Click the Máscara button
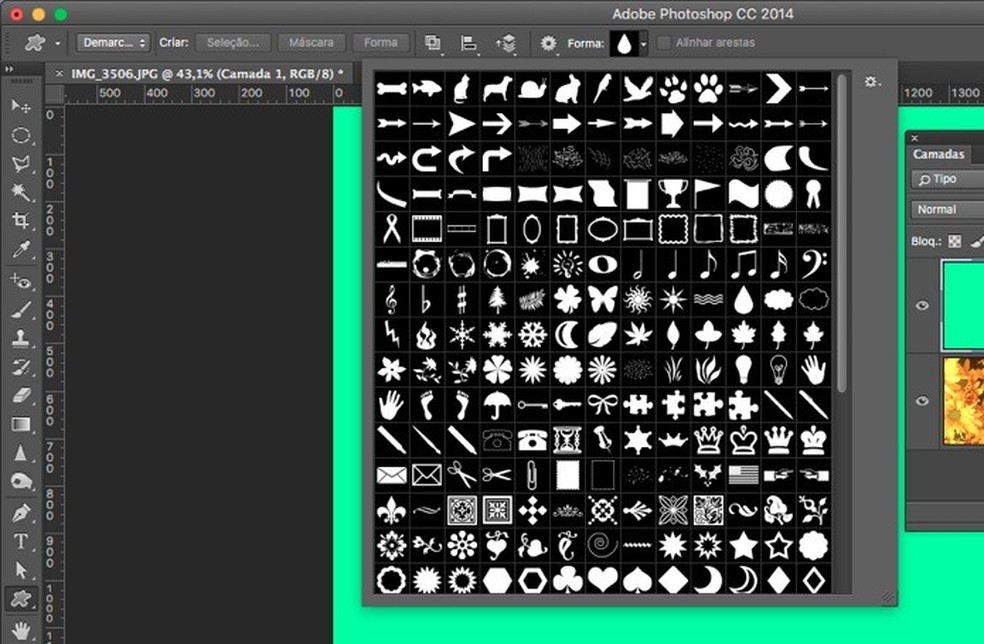Screen dimensions: 984x644 pos(311,43)
